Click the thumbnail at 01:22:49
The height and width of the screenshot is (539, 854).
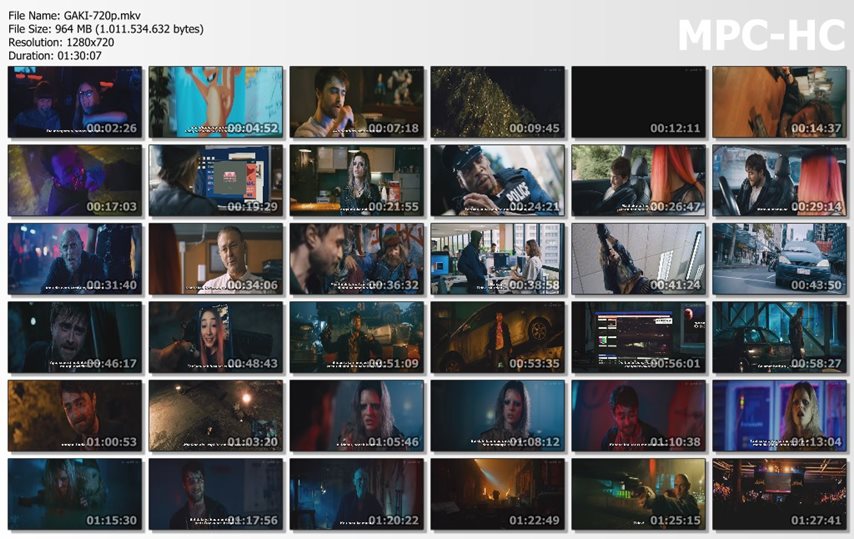click(x=498, y=494)
